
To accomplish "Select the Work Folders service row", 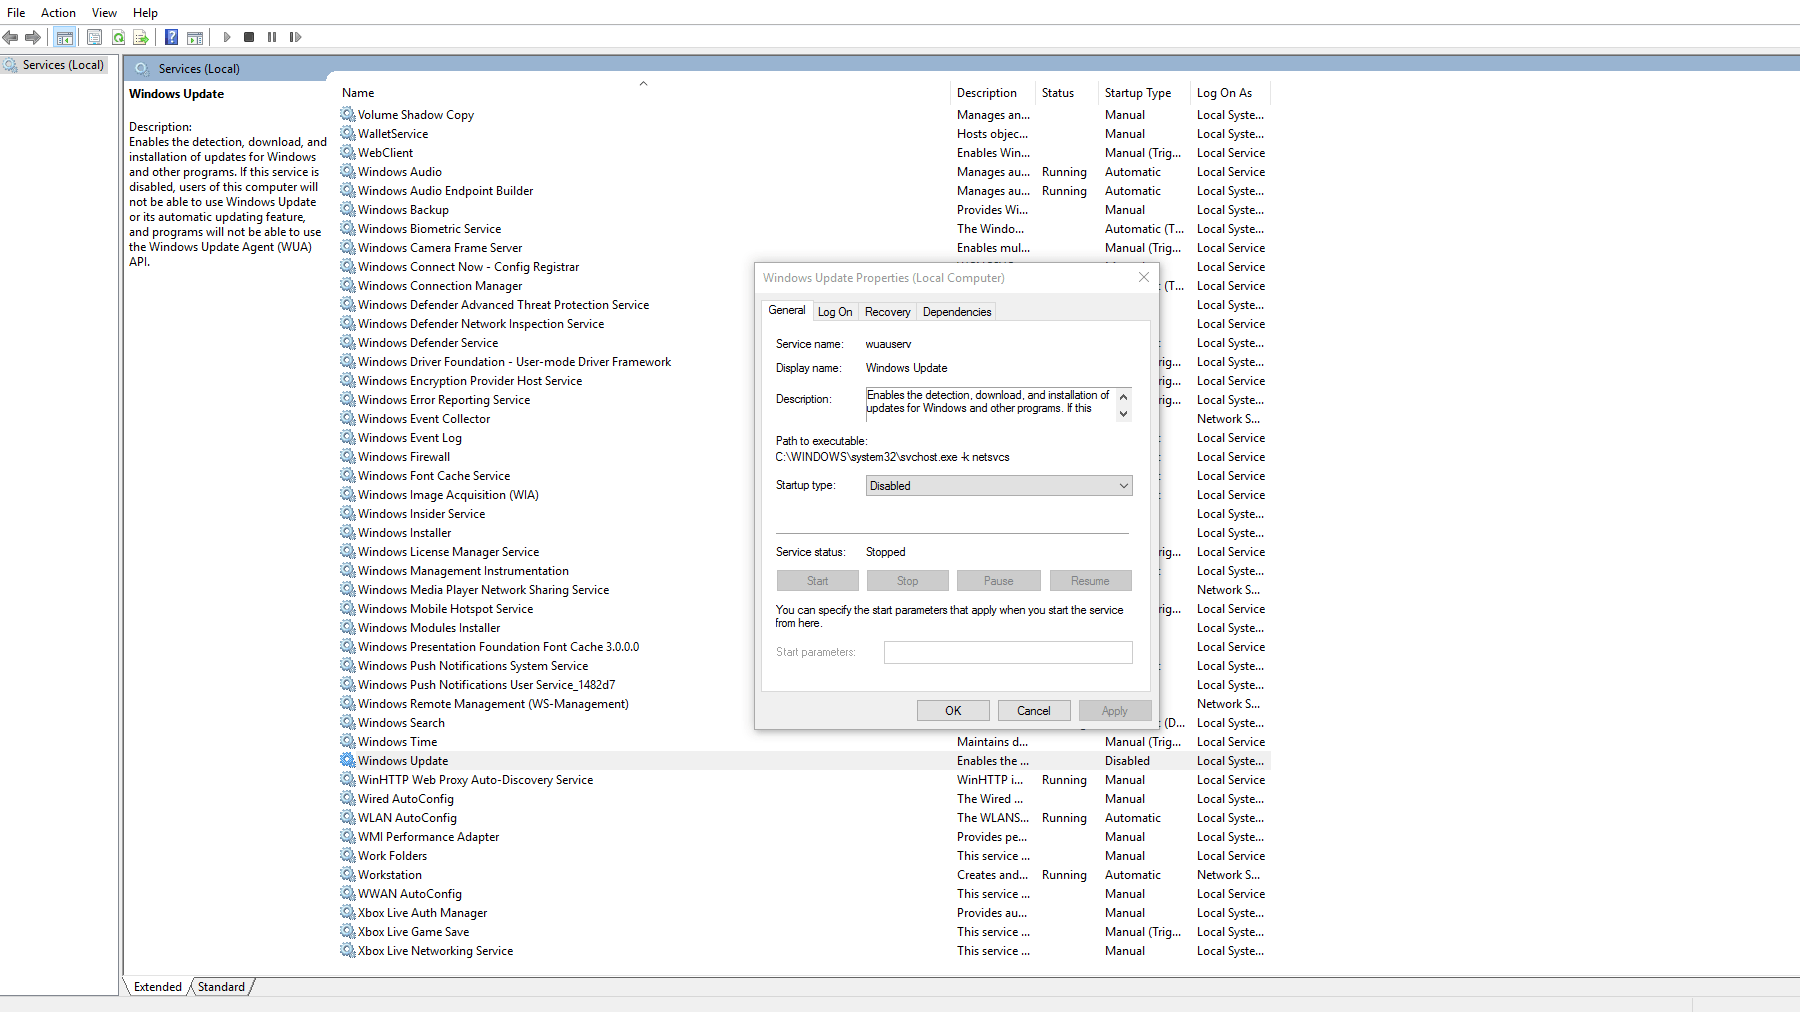I will coord(803,856).
